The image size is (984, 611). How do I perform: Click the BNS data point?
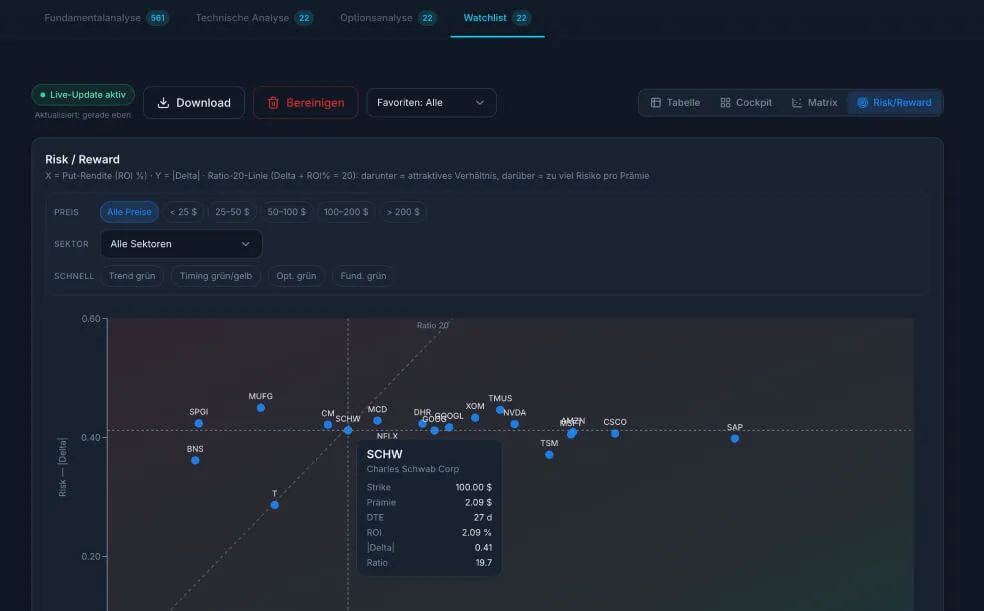(x=195, y=460)
